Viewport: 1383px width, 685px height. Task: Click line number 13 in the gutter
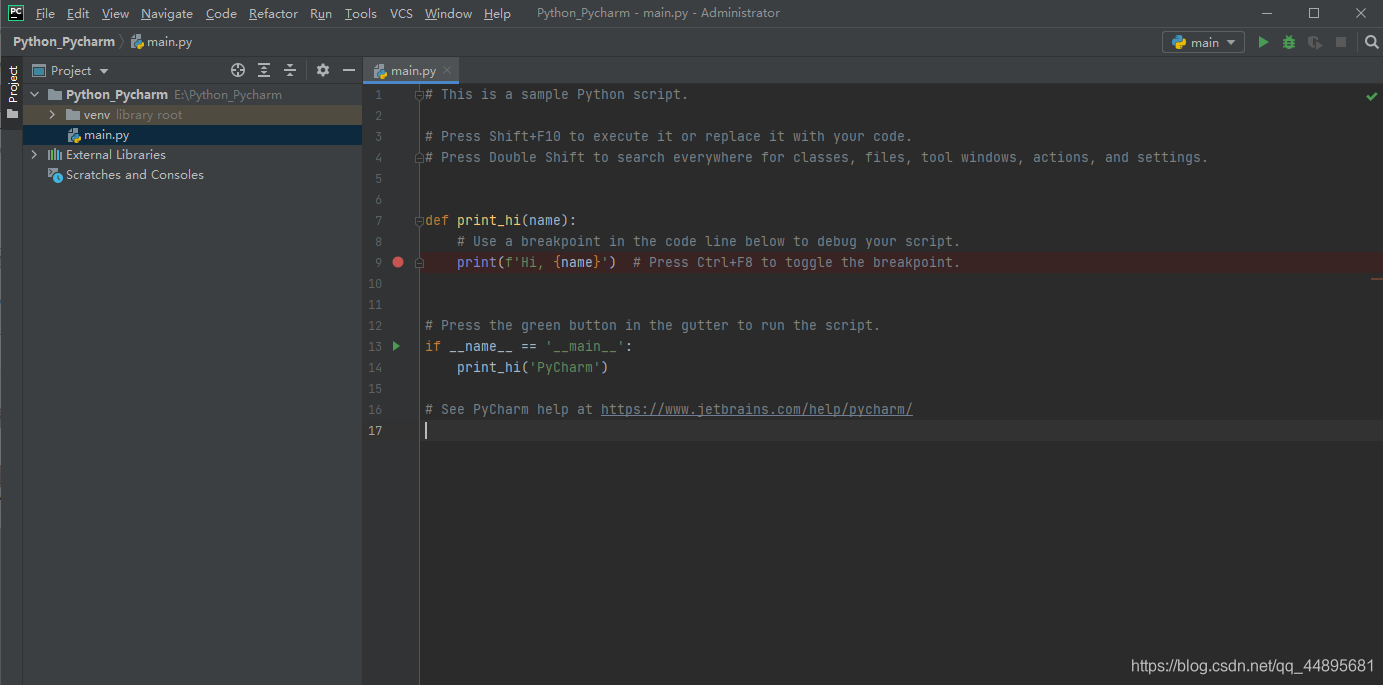pos(375,346)
